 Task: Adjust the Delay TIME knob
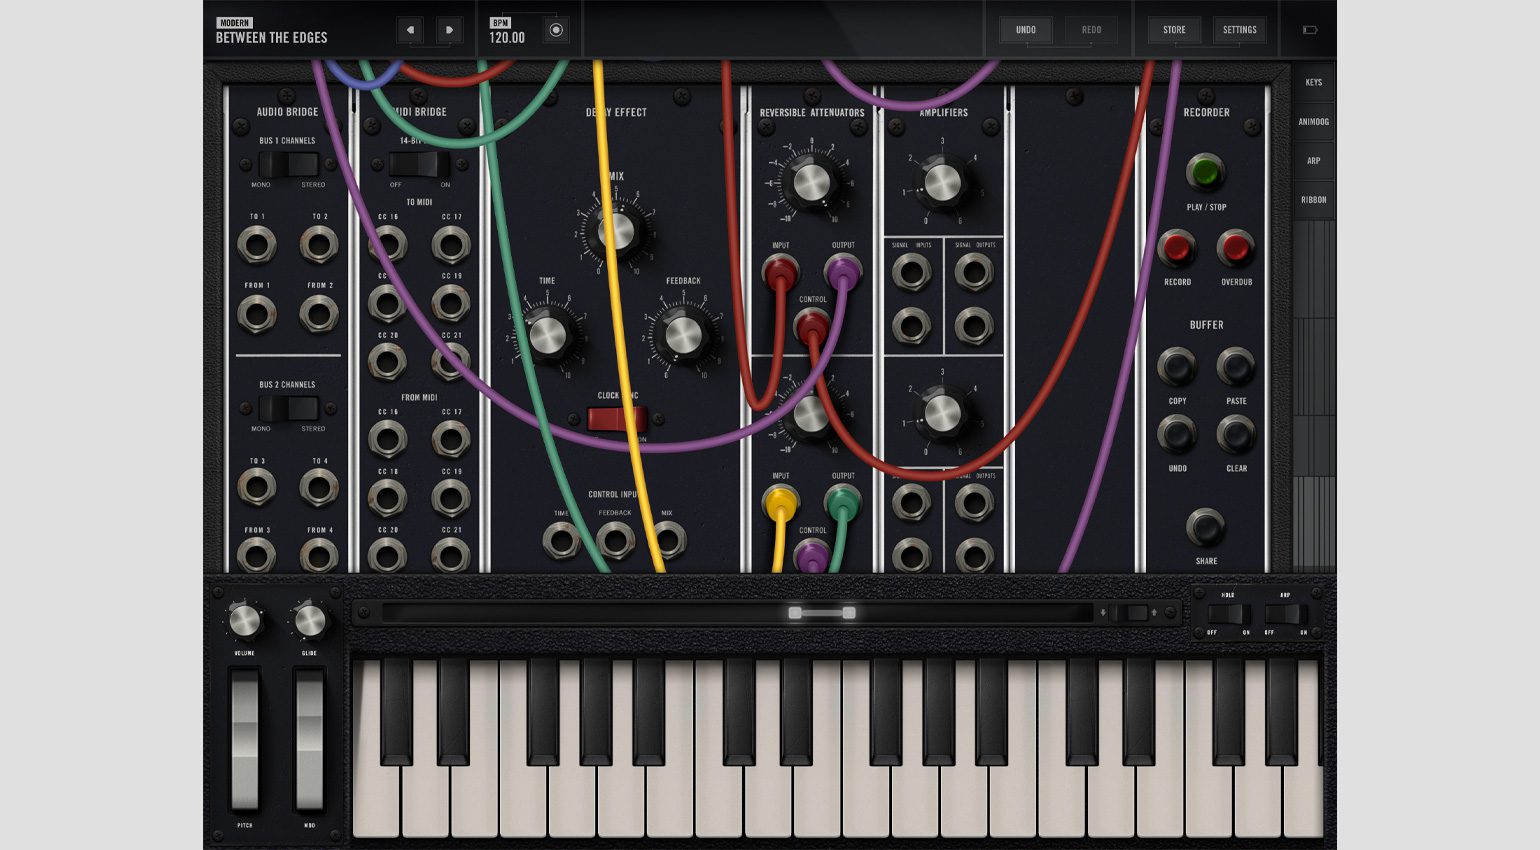tap(548, 336)
